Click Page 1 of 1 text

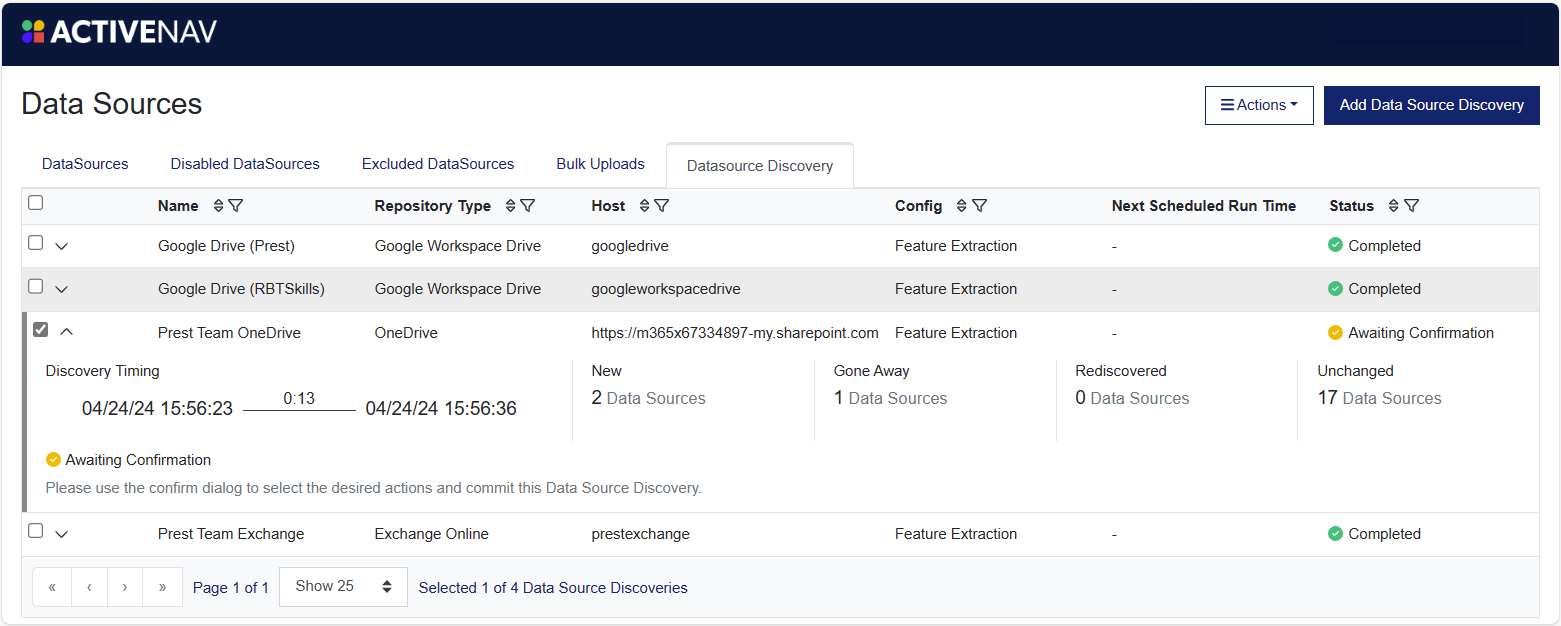click(x=231, y=588)
